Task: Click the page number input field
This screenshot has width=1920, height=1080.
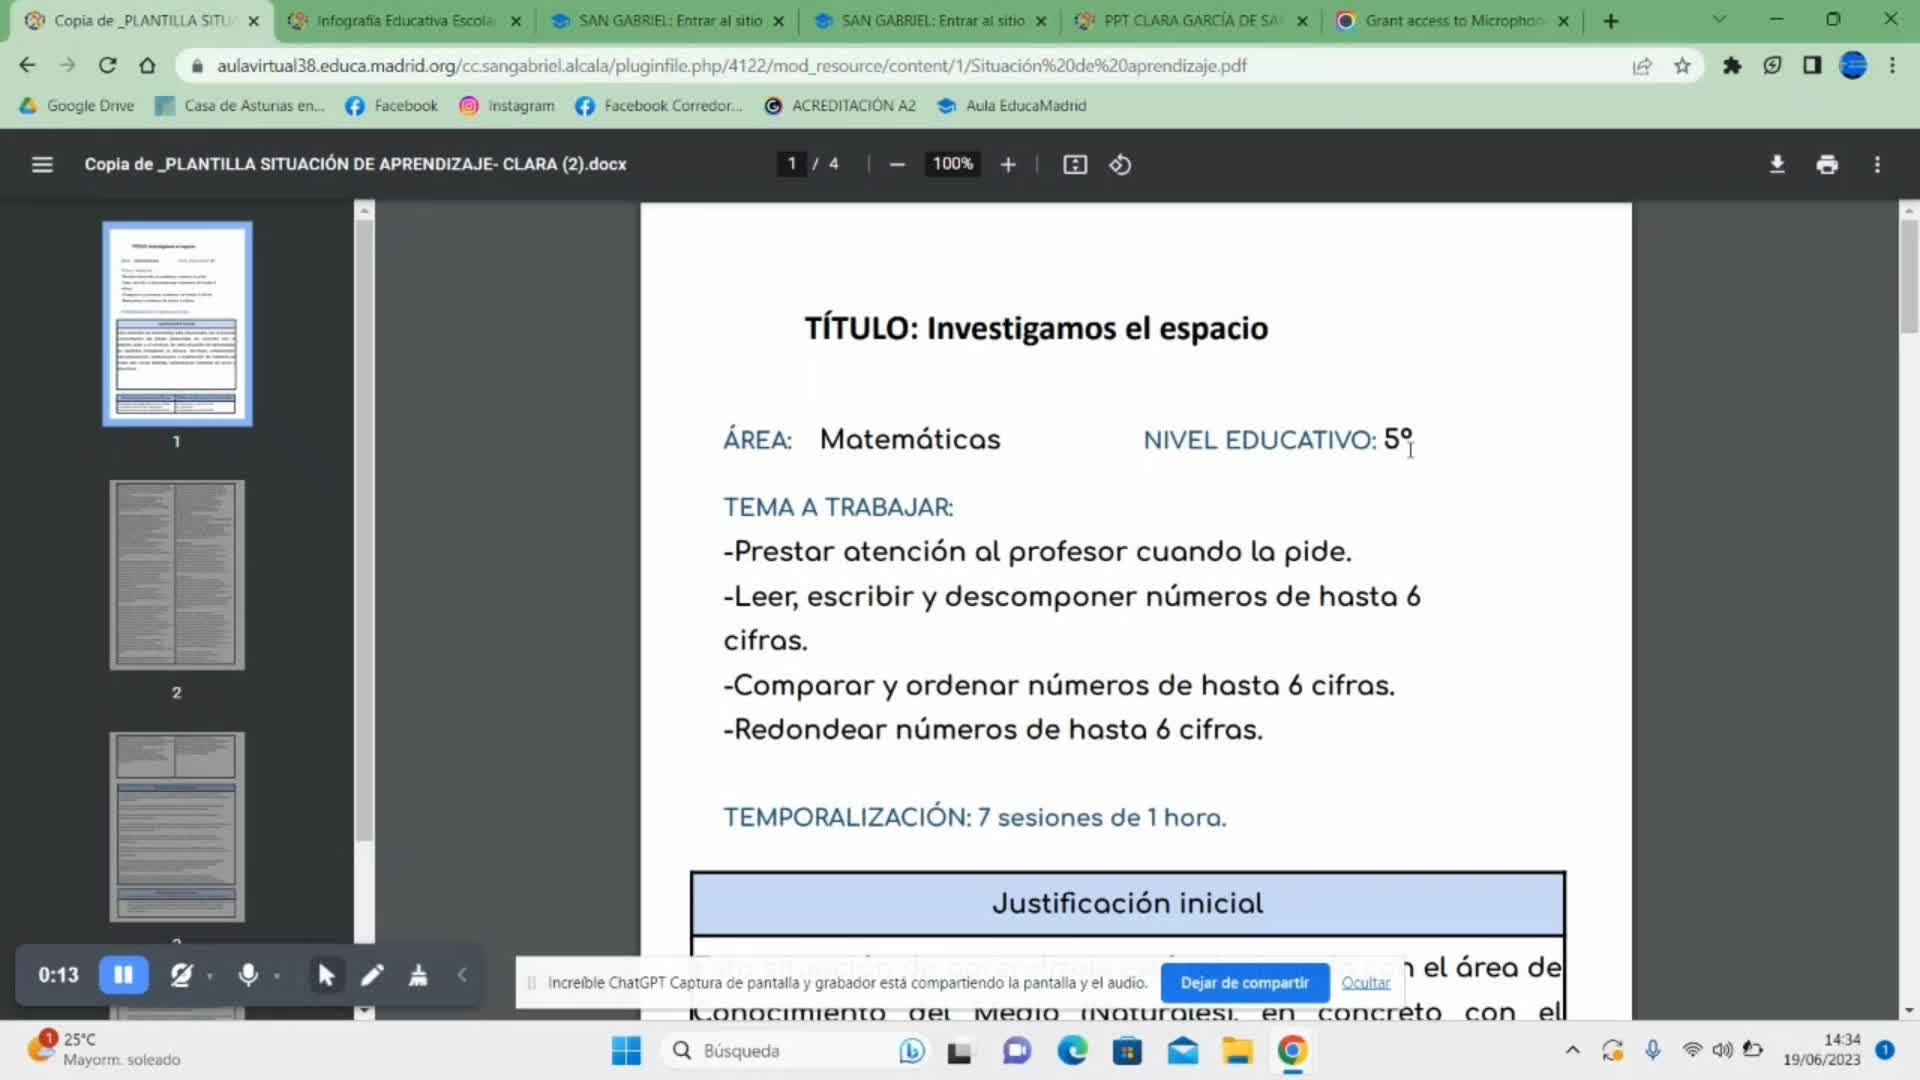Action: pyautogui.click(x=791, y=164)
